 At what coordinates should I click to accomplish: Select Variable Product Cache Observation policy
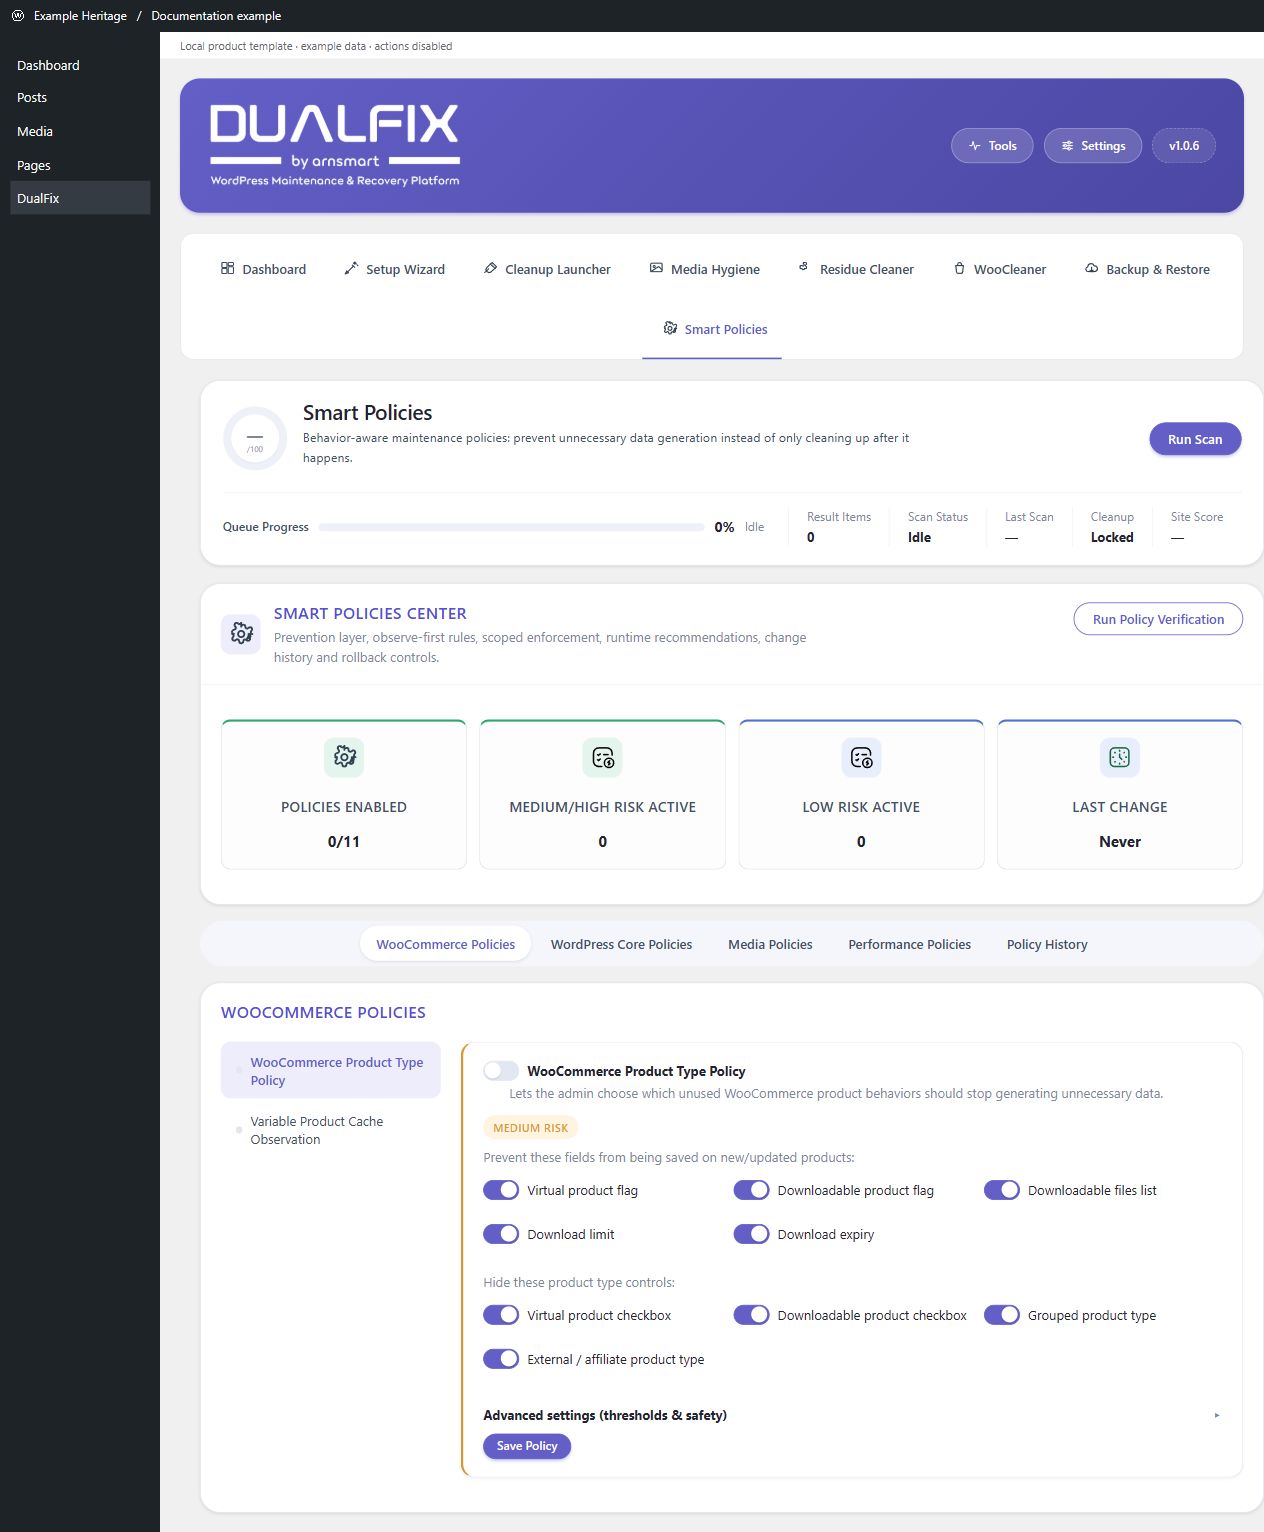coord(331,1130)
